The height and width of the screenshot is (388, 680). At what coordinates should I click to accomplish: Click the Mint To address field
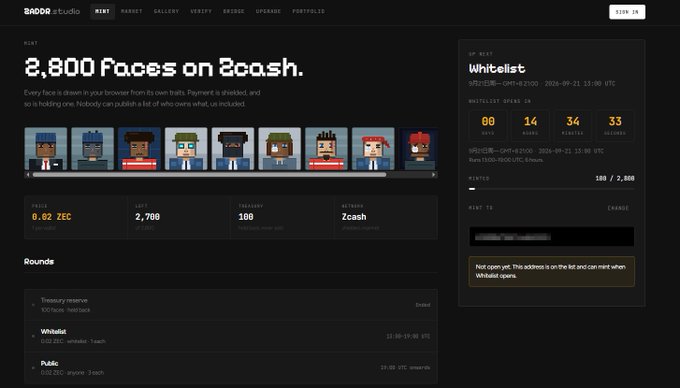click(x=552, y=237)
